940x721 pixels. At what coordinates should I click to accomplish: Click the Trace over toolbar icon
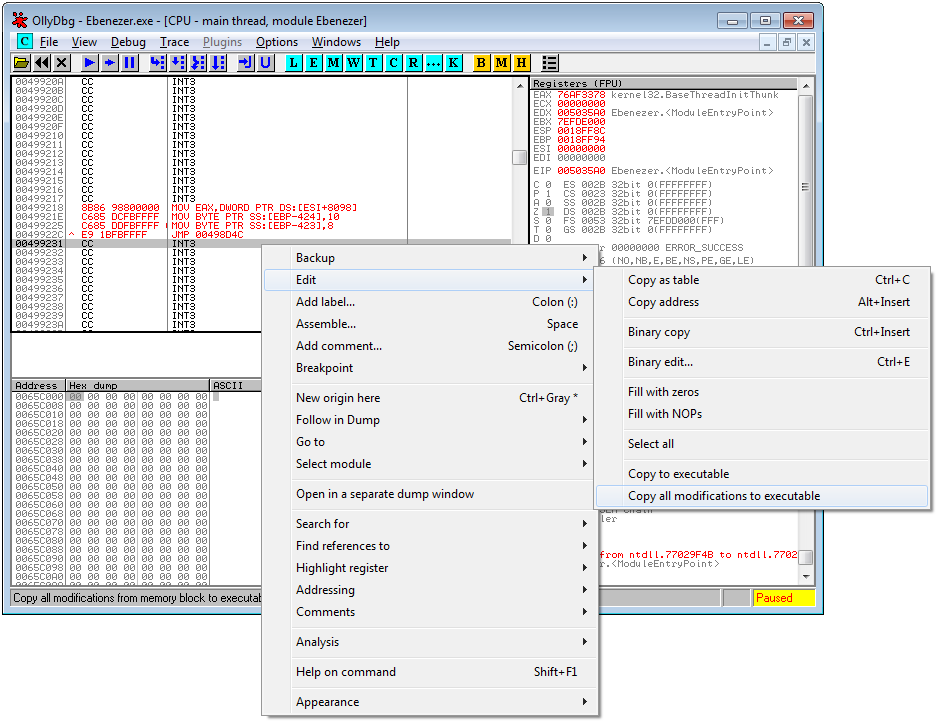click(218, 62)
